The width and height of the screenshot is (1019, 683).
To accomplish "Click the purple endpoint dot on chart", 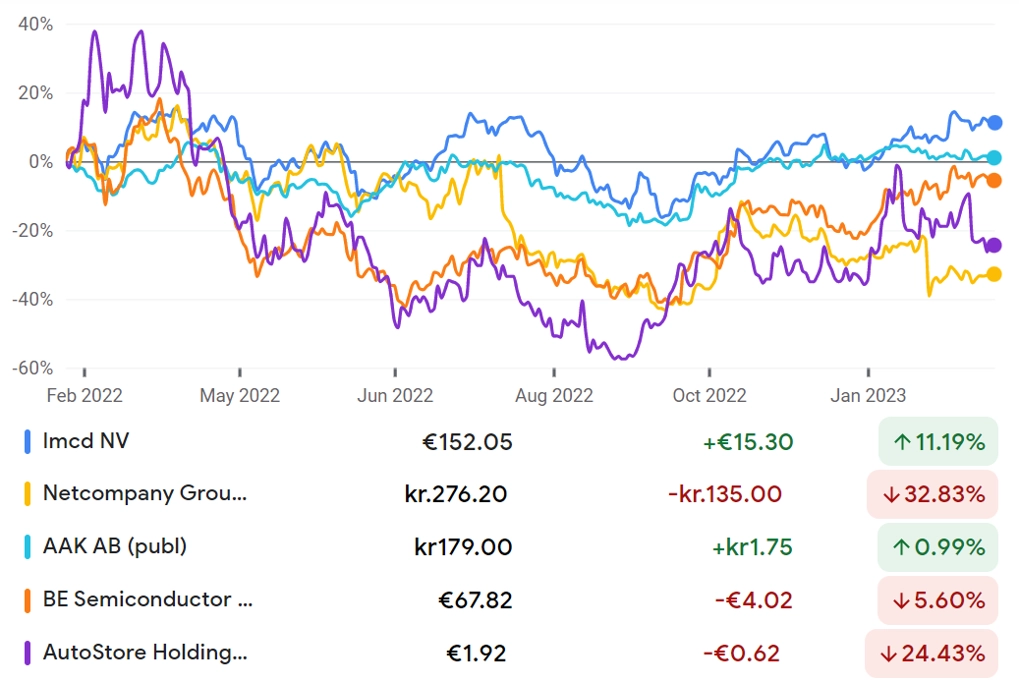I will pyautogui.click(x=994, y=245).
